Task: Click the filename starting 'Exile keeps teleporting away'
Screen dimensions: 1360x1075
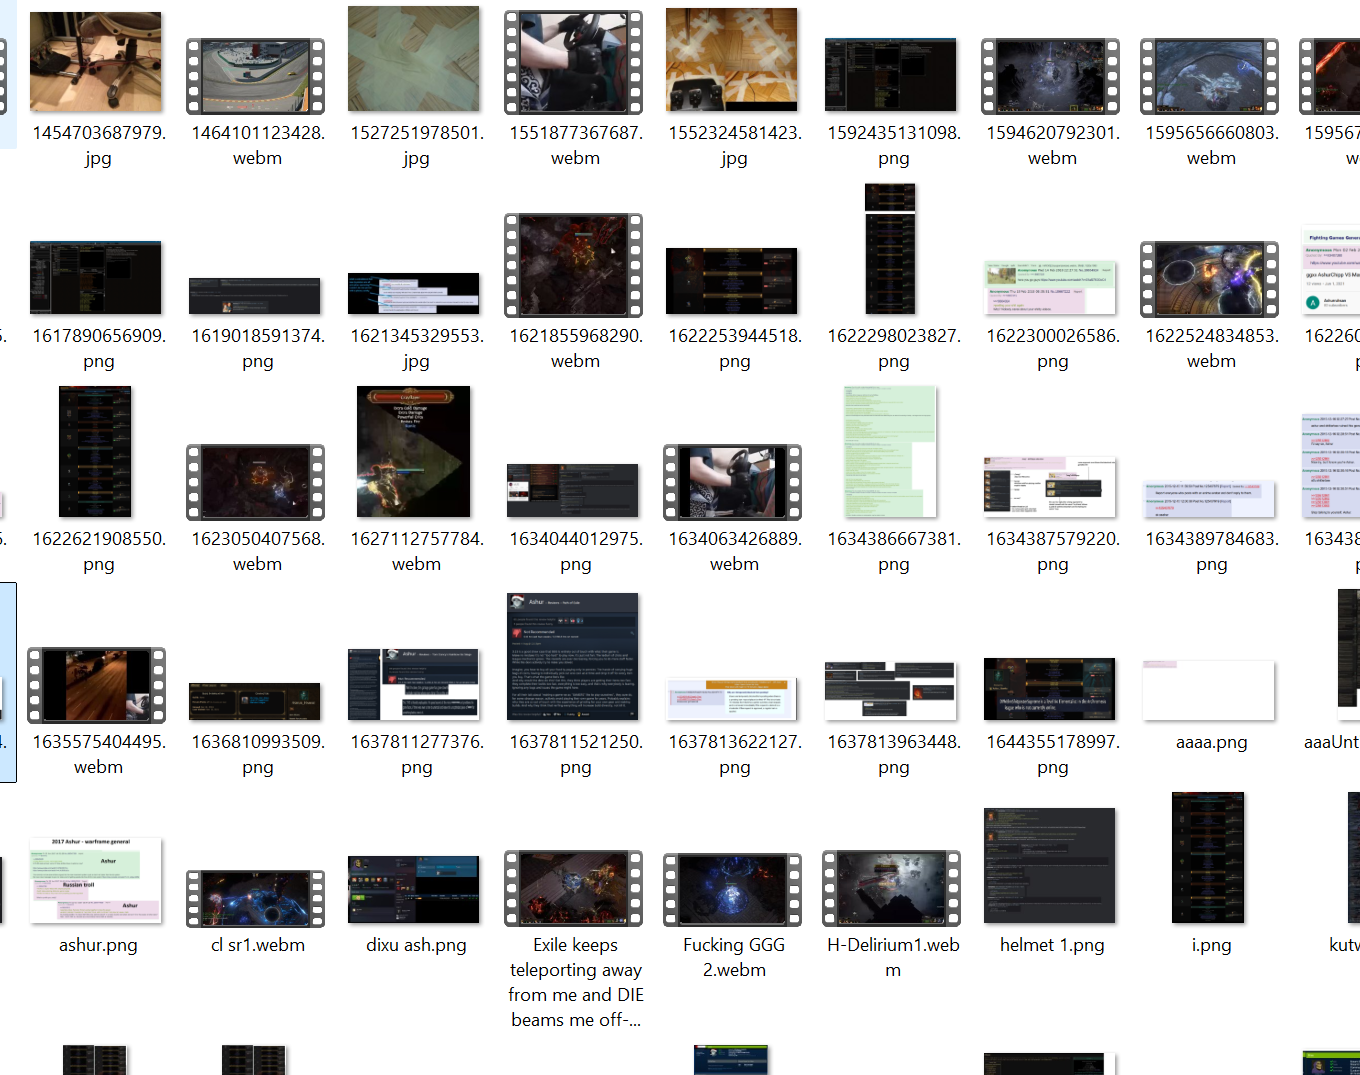Action: [x=575, y=982]
